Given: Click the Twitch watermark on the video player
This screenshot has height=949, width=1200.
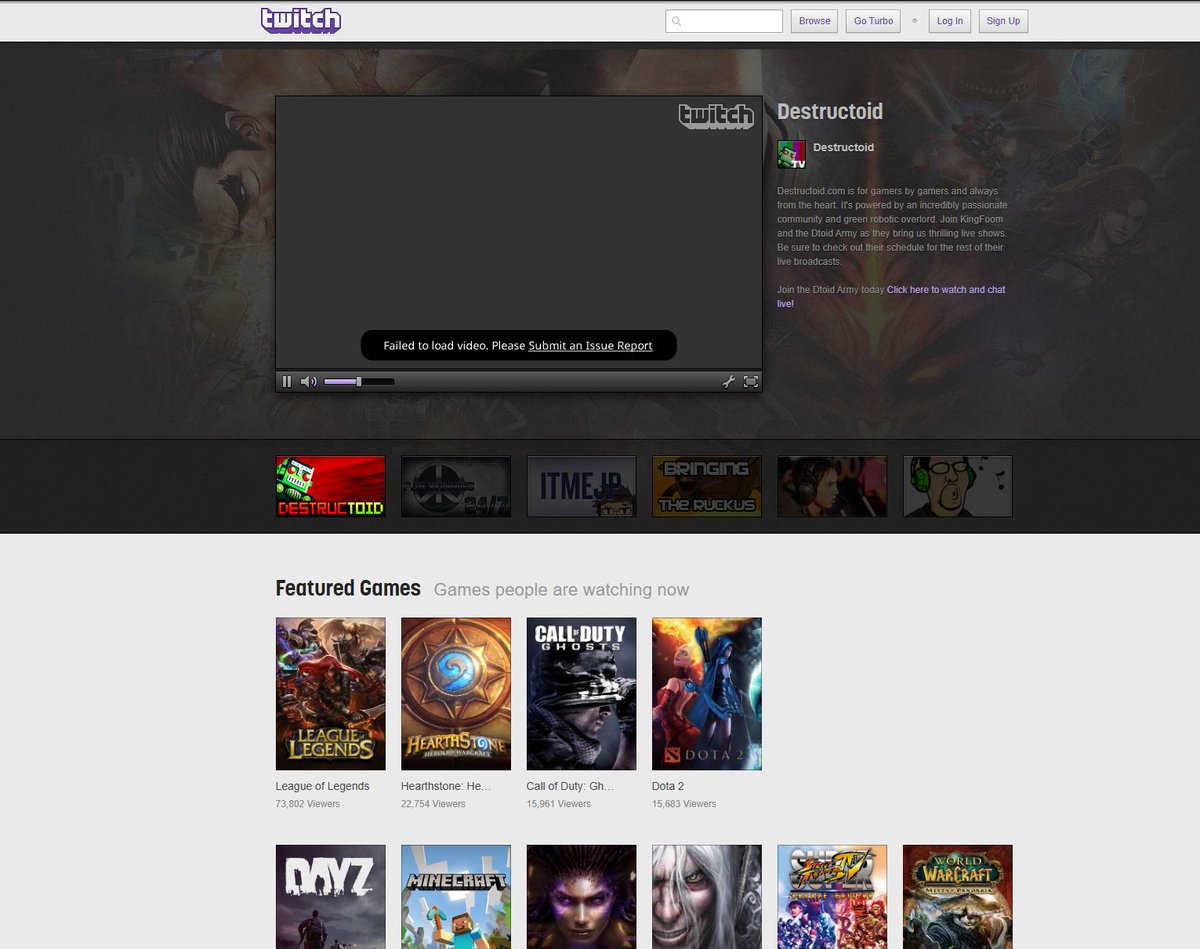Looking at the screenshot, I should tap(717, 116).
